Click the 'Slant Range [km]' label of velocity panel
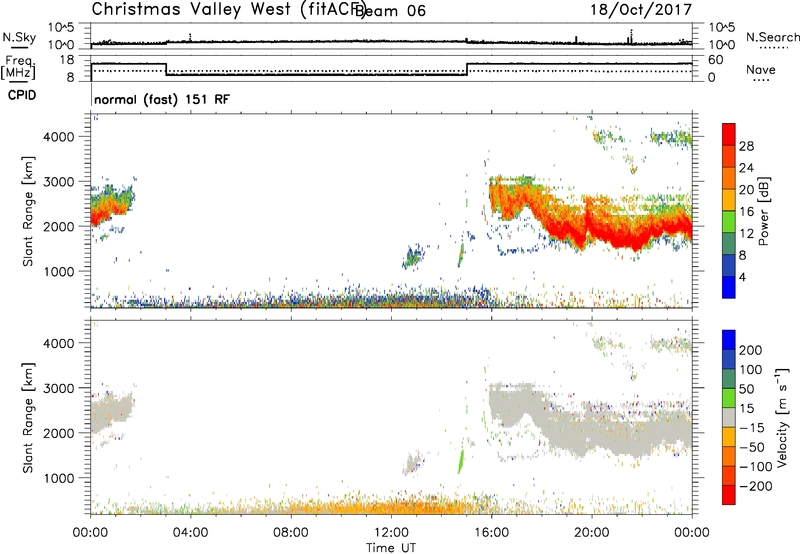Viewport: 800px width, 554px height. point(28,417)
